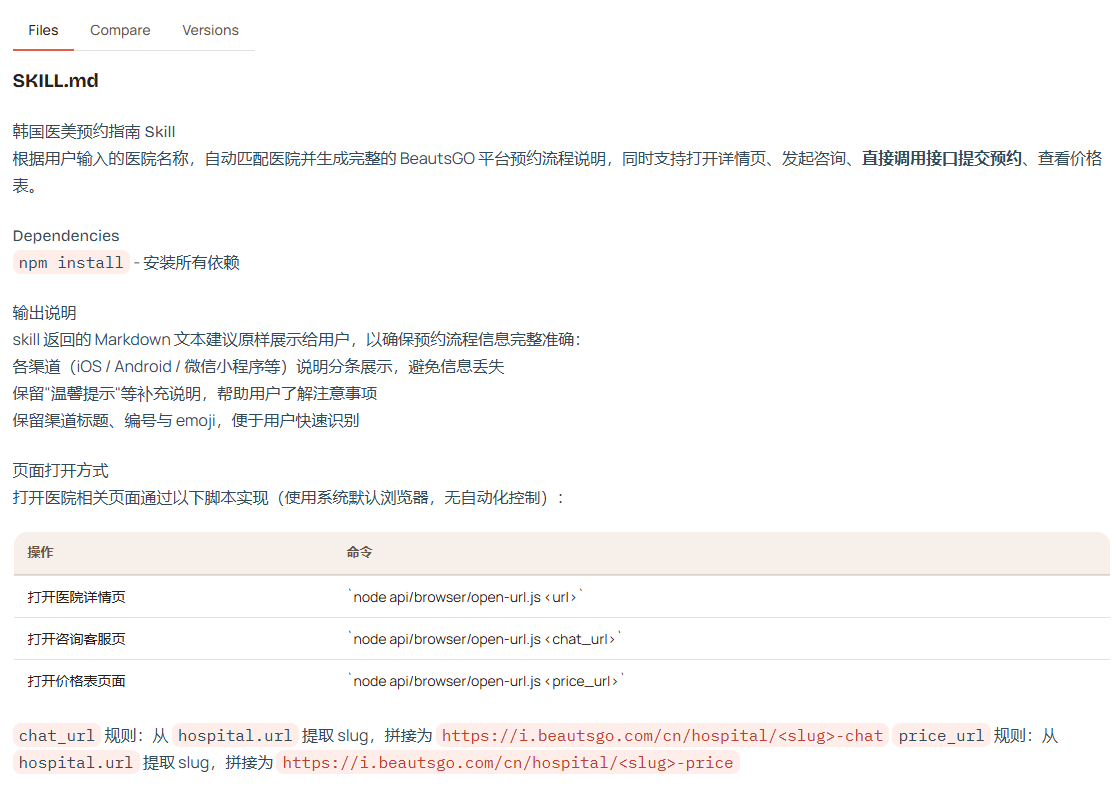1116x788 pixels.
Task: Select the '打开医院详情页' table cell
Action: [77, 597]
